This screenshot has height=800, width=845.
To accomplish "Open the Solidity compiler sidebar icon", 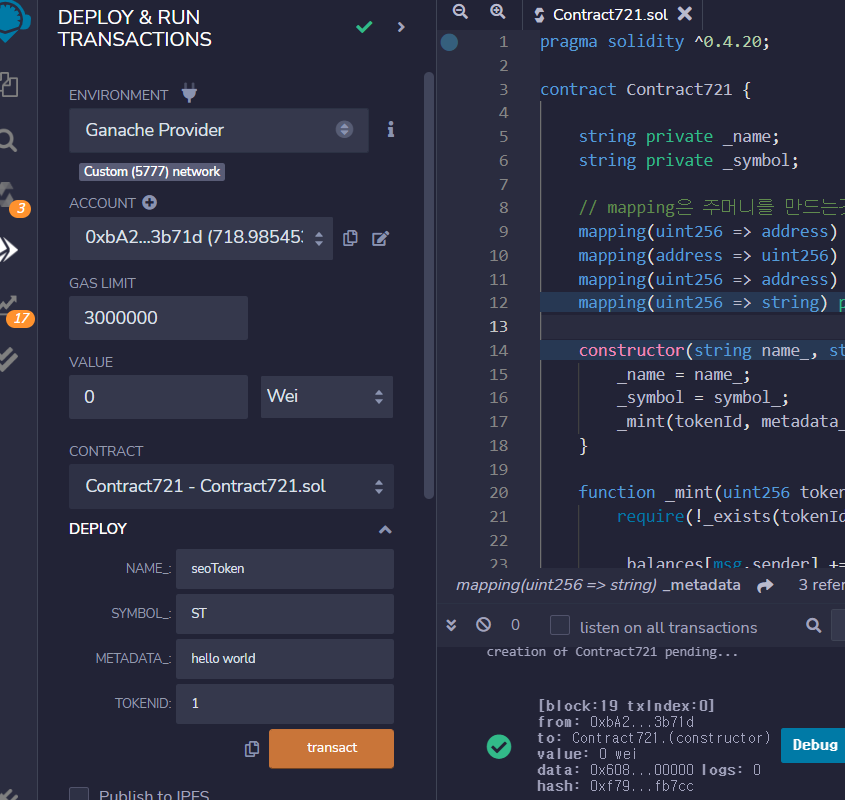I will pos(8,194).
